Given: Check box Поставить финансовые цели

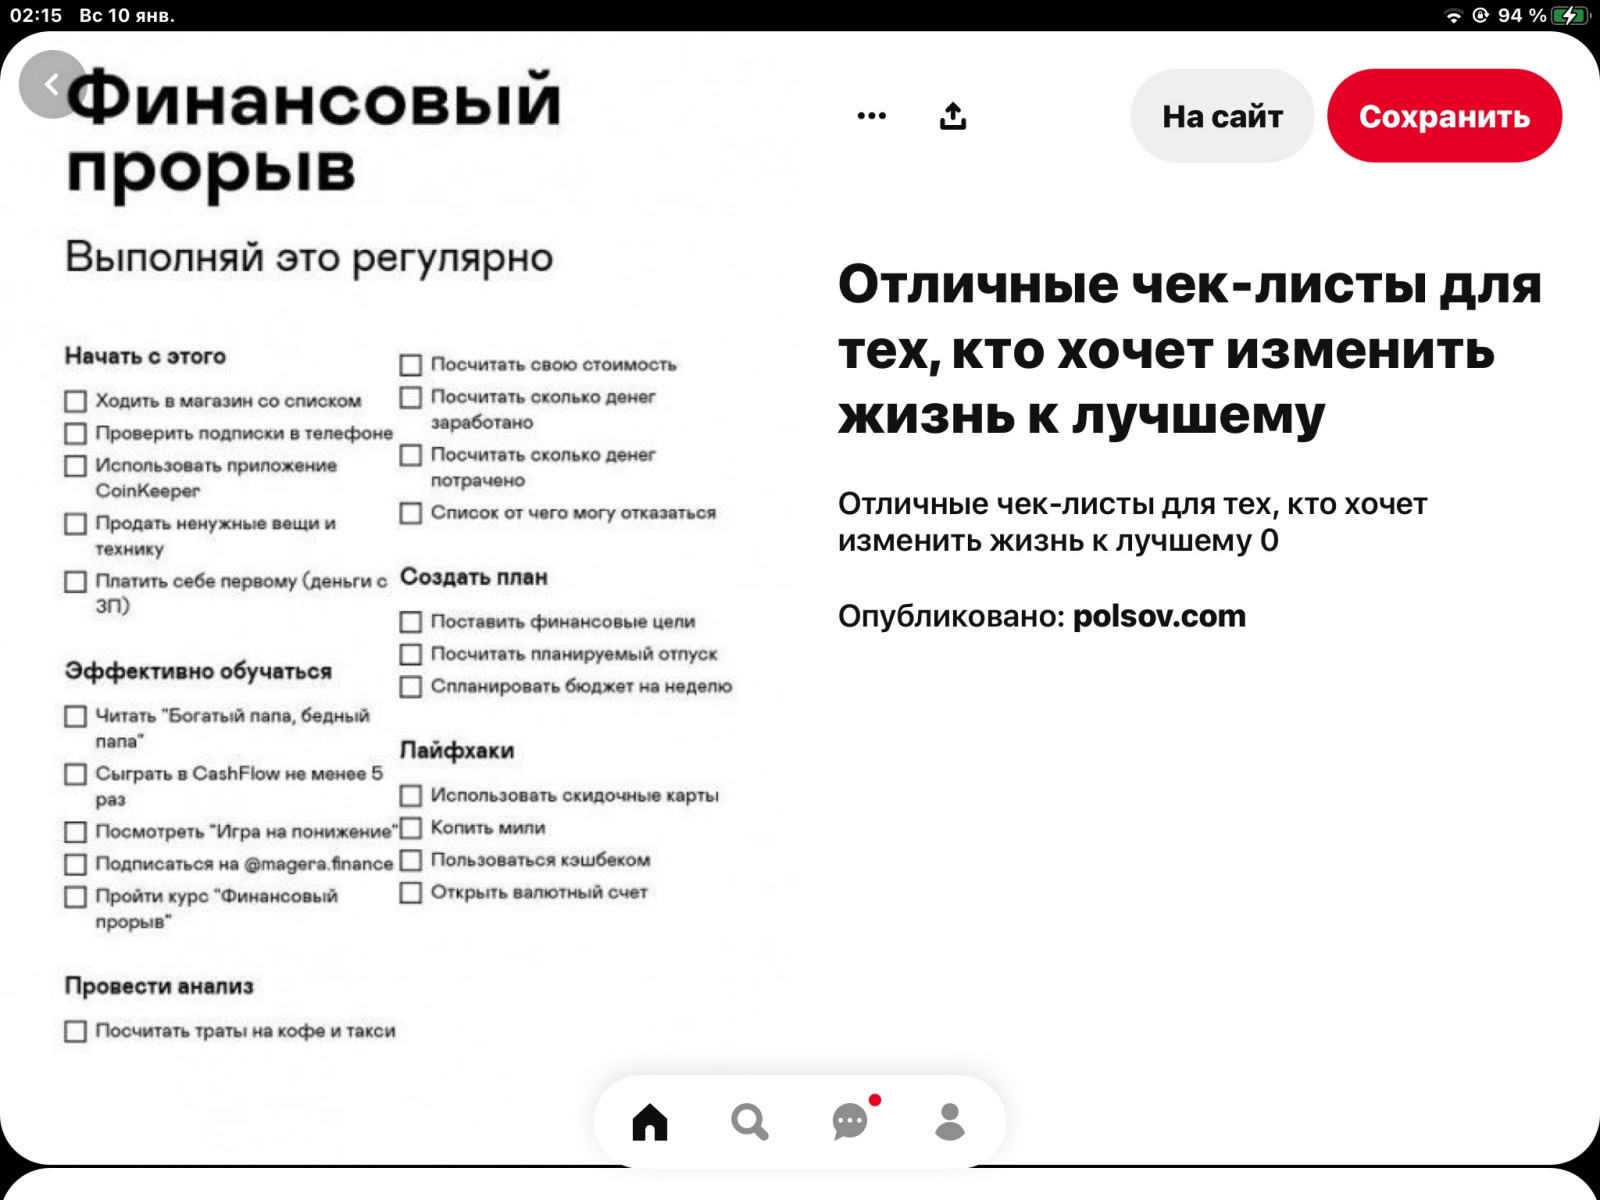Looking at the screenshot, I should click(411, 622).
